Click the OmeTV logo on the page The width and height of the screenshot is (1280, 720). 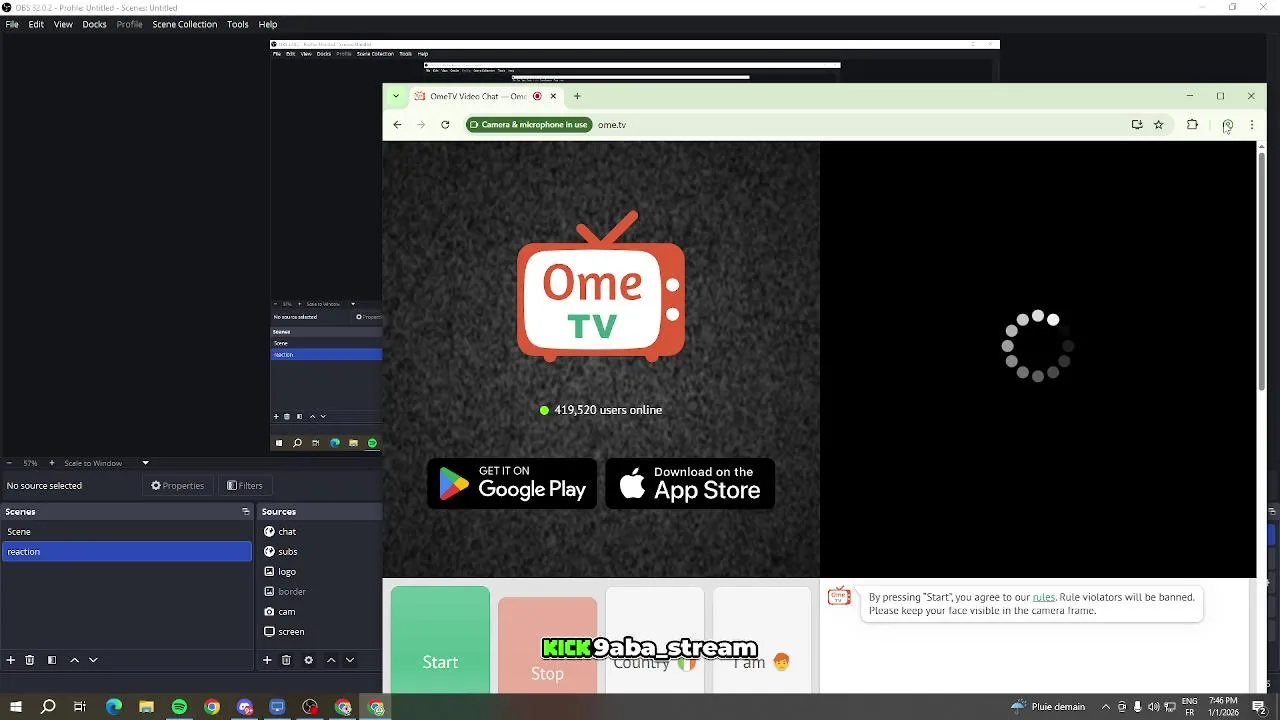601,287
